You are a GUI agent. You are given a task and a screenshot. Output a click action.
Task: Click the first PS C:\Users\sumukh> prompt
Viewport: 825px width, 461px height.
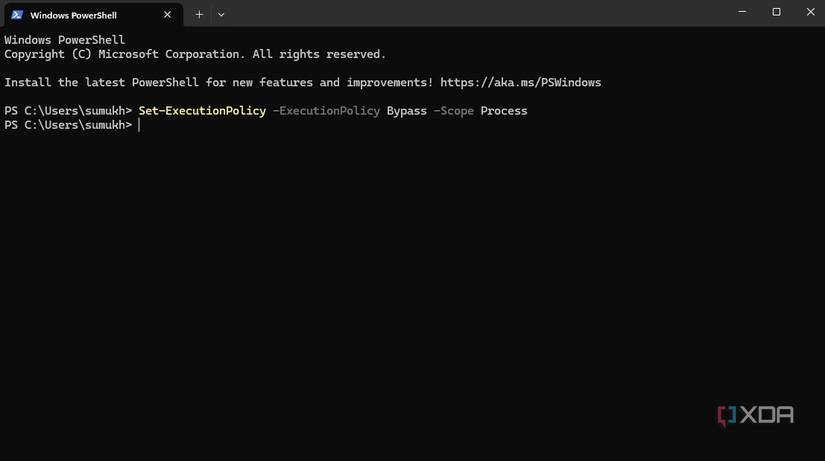(x=68, y=110)
